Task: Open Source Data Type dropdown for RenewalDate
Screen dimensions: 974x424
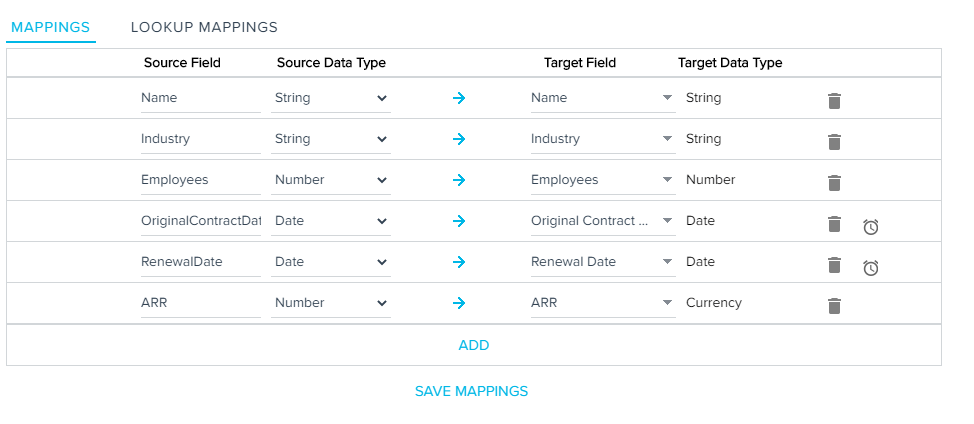Action: click(332, 262)
